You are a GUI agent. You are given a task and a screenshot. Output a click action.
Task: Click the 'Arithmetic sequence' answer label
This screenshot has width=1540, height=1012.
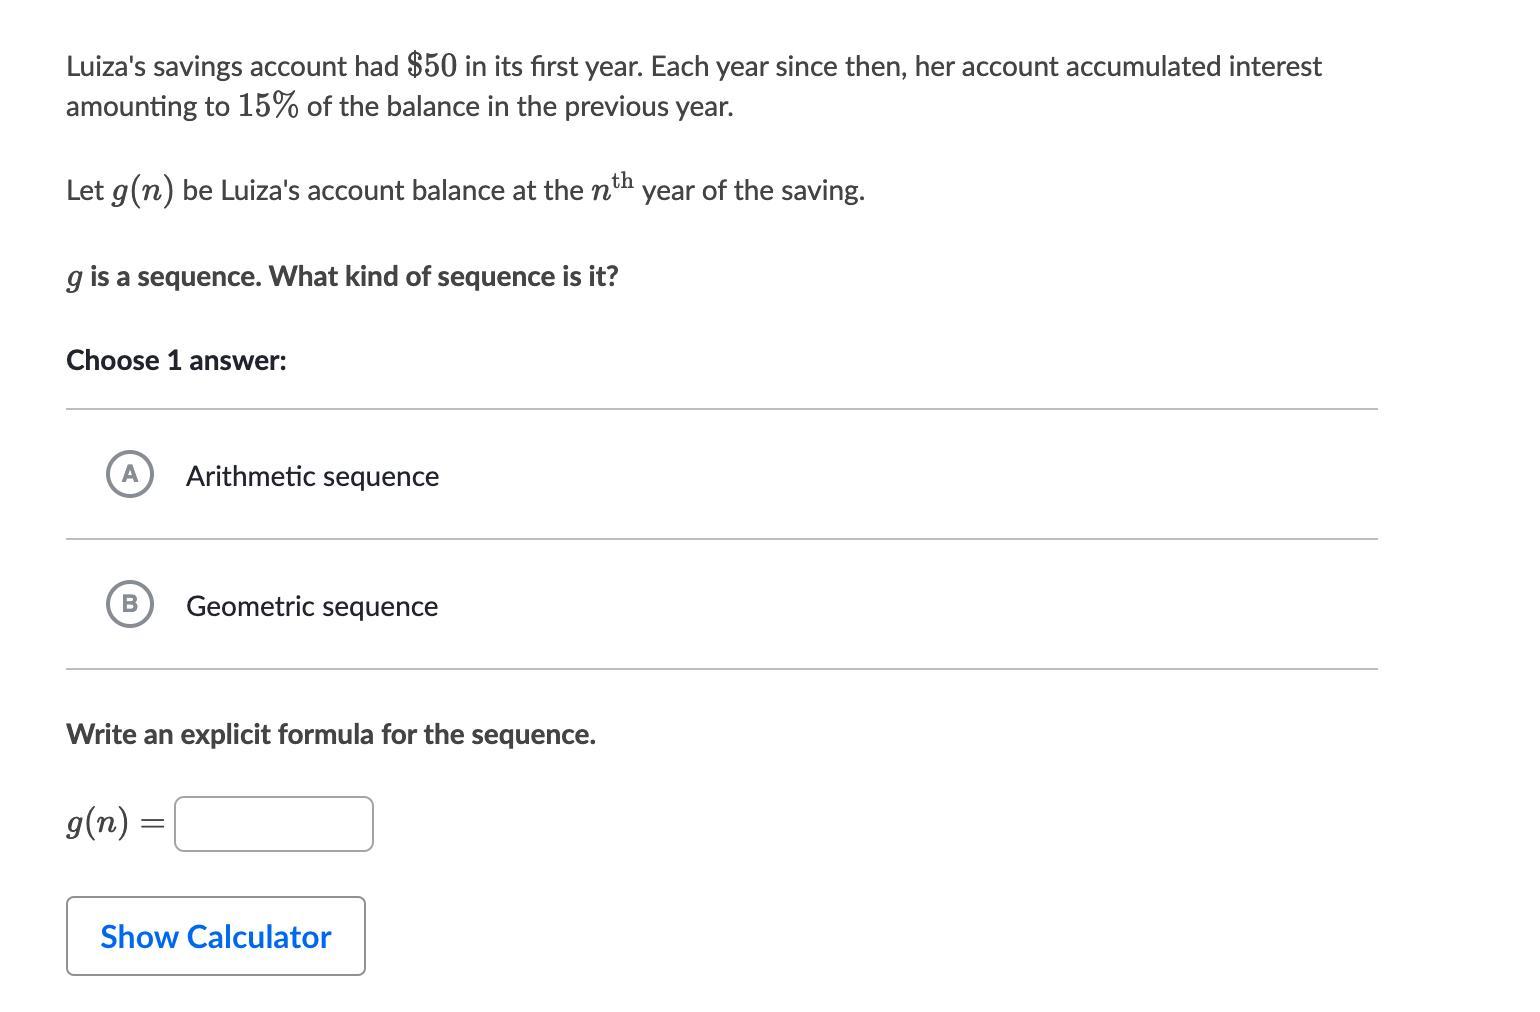tap(312, 476)
